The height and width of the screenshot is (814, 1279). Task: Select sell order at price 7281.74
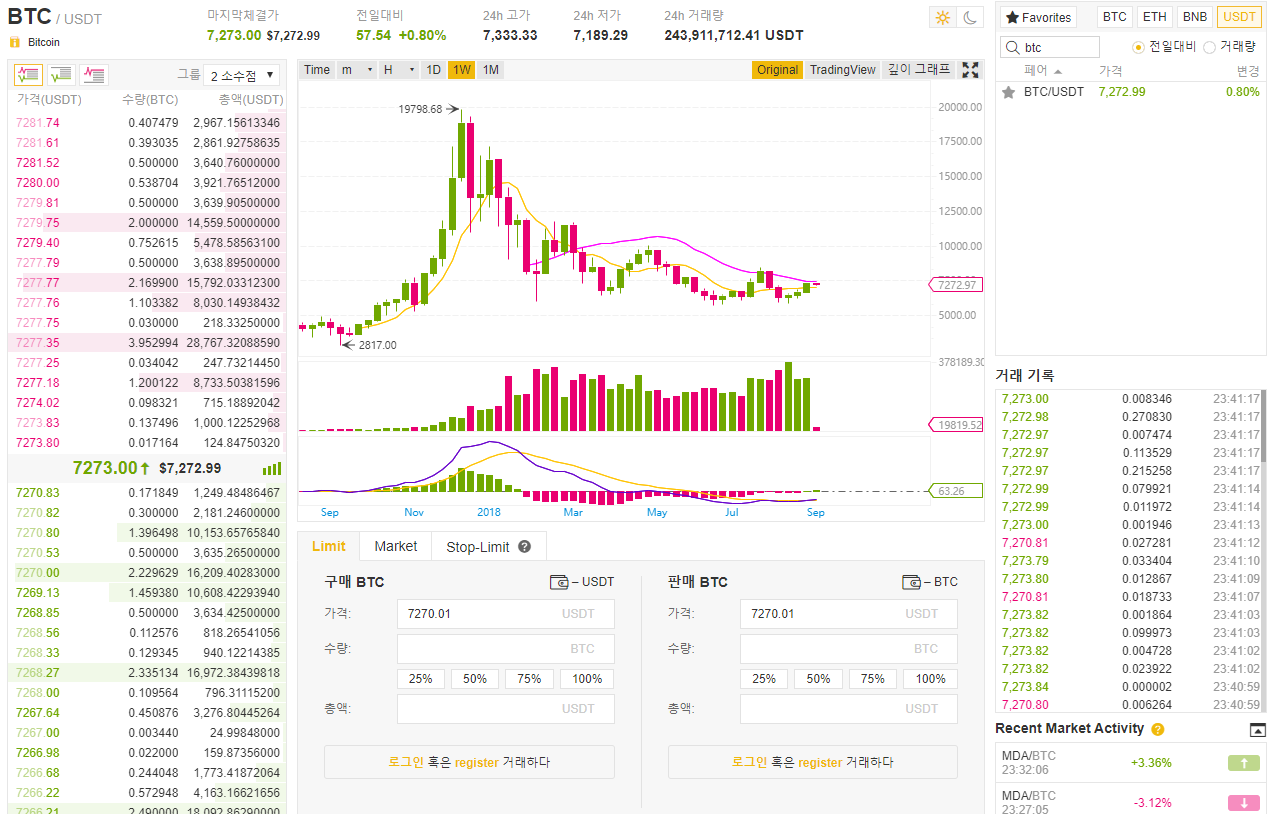148,122
